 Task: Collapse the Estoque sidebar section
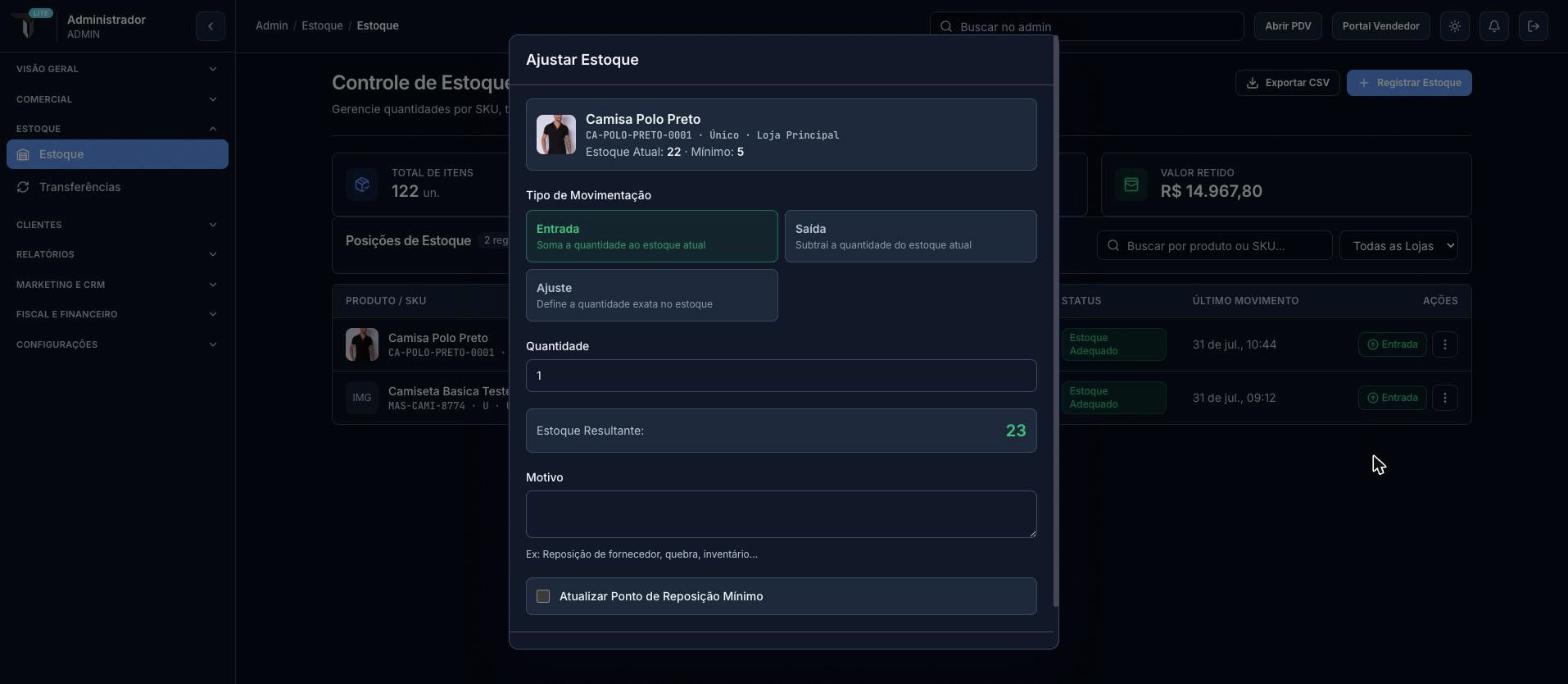pos(117,128)
